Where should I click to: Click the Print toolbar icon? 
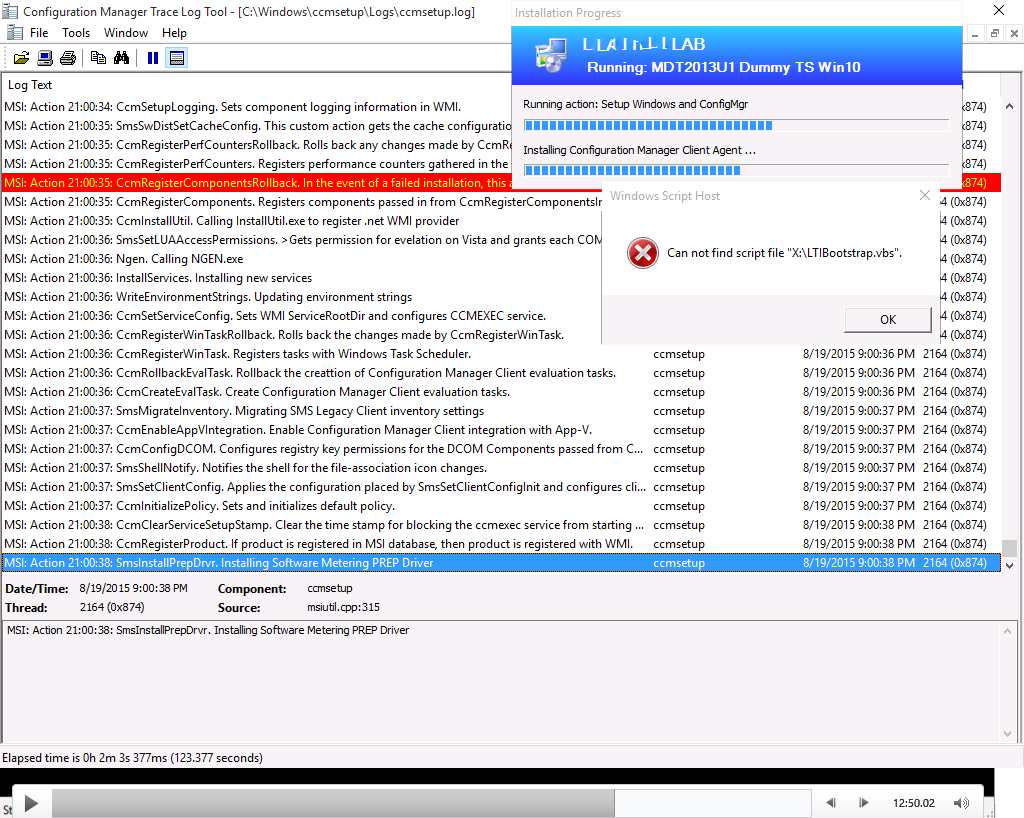click(x=68, y=58)
